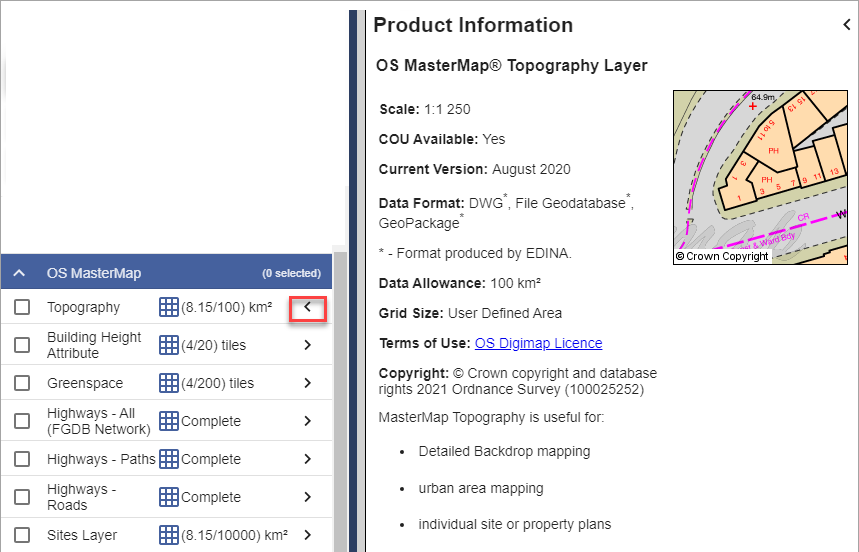Click the grid icon for Building Height Attribute
Screen dimensions: 859x552
(169, 345)
